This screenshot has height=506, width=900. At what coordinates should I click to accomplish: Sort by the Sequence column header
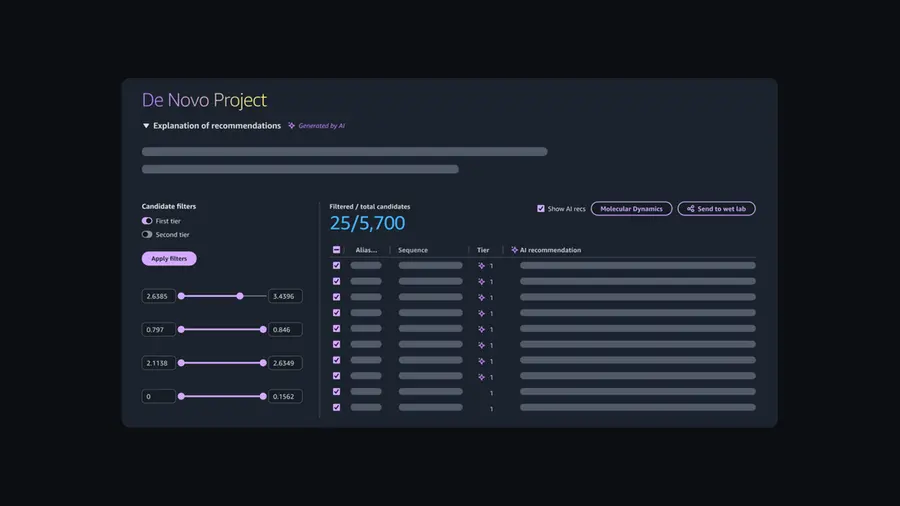[x=413, y=250]
